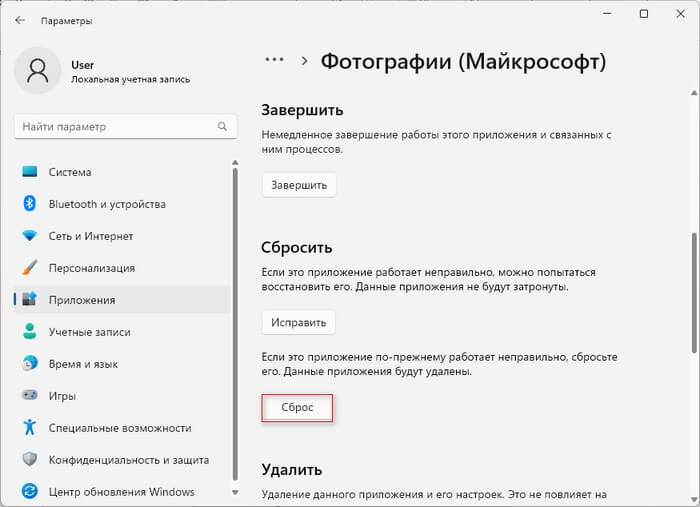Click the search magnifier icon
The image size is (700, 507).
click(222, 127)
